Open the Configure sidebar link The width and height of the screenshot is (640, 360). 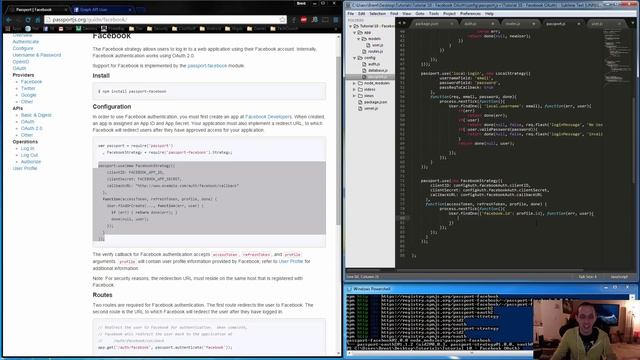click(x=23, y=48)
